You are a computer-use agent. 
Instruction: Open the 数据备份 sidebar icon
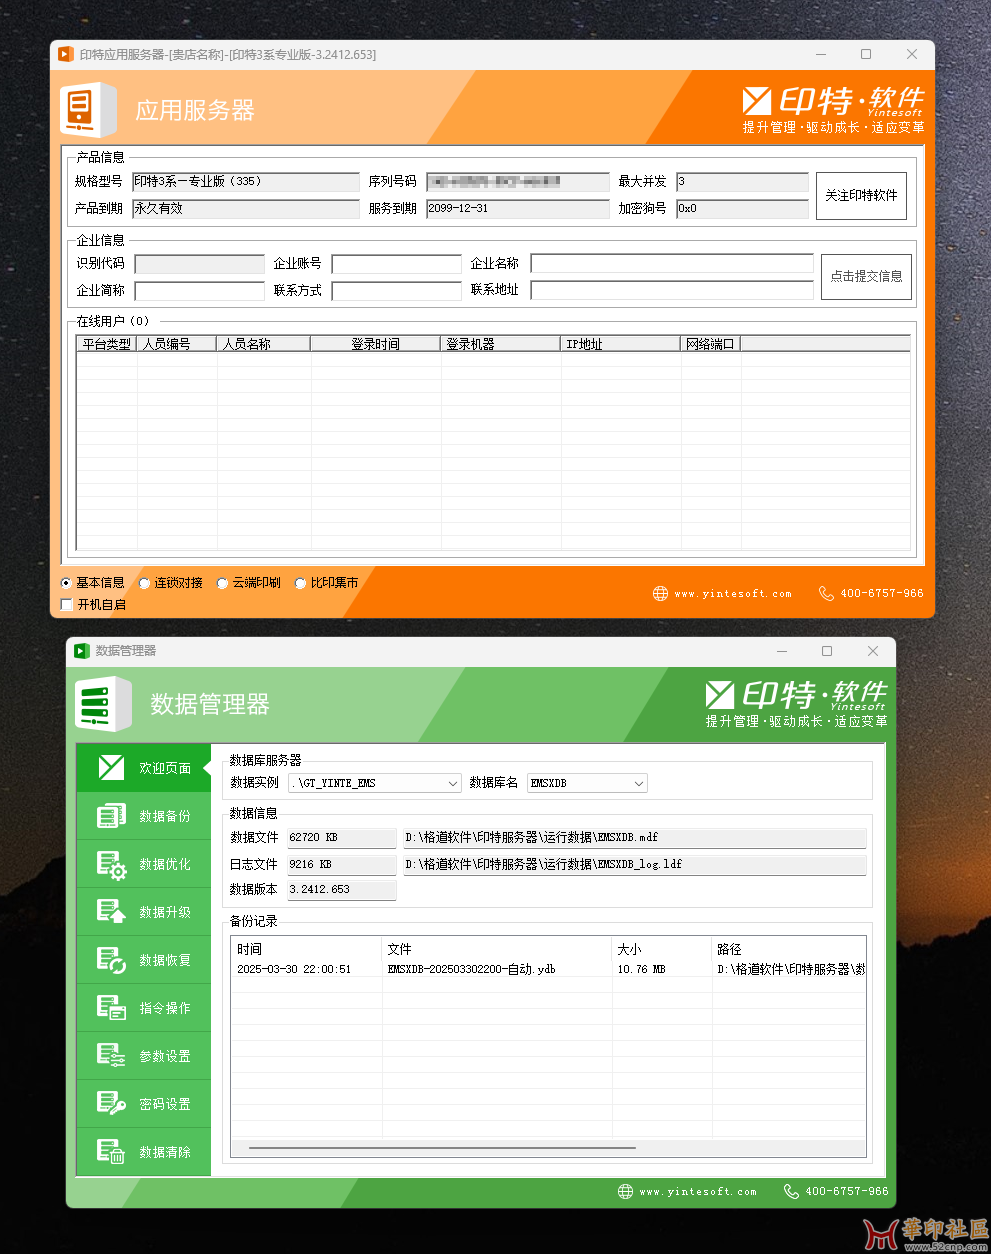pyautogui.click(x=111, y=816)
